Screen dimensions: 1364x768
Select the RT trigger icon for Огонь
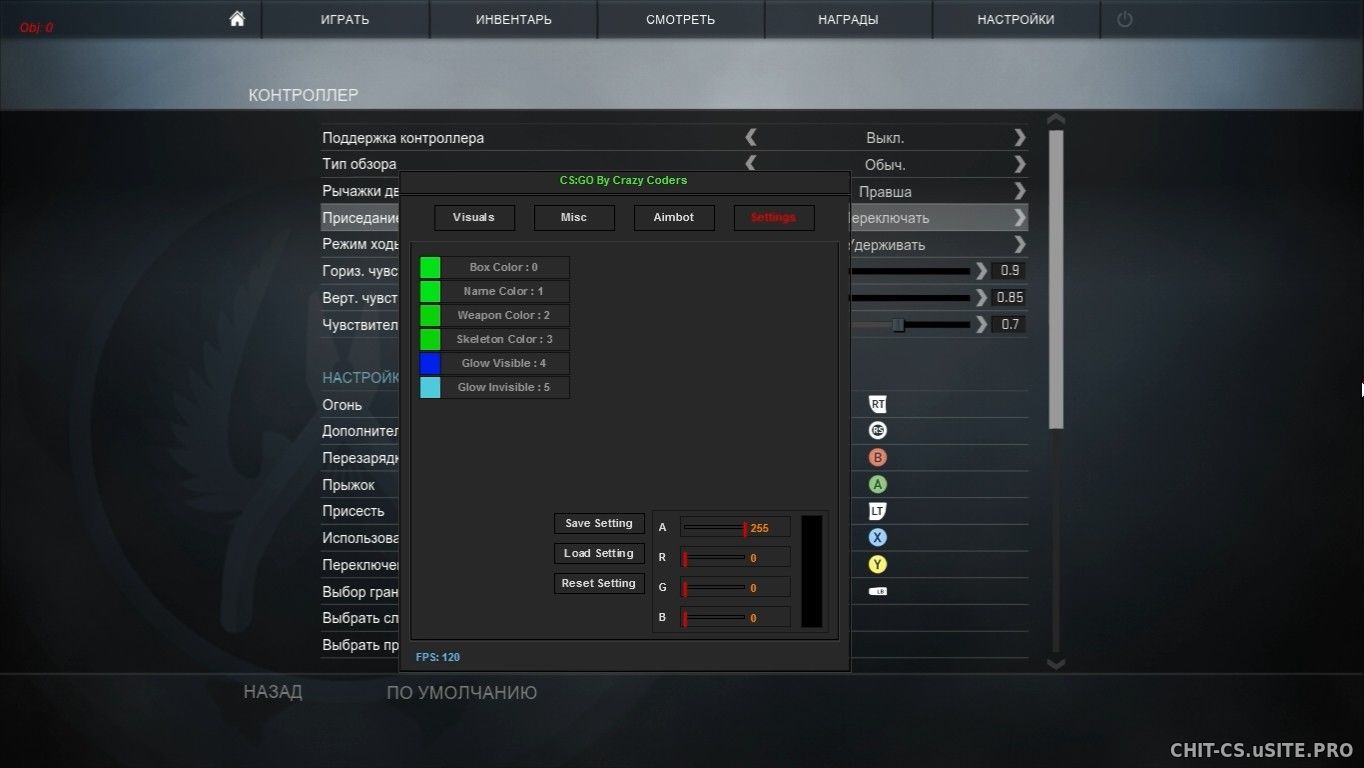[x=878, y=404]
